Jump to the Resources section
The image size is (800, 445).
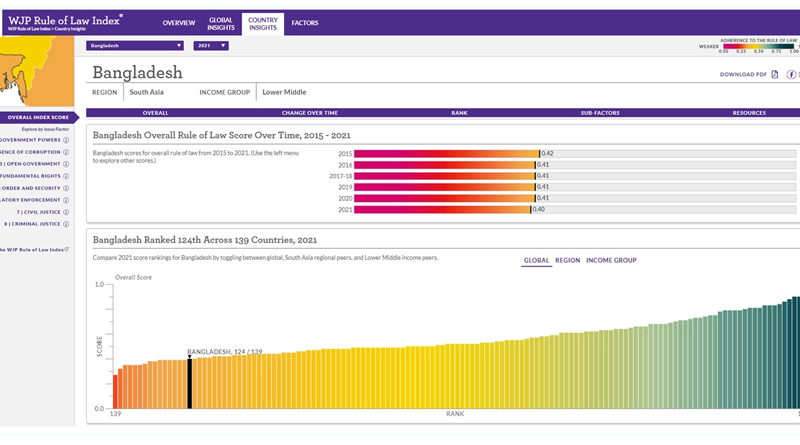pyautogui.click(x=749, y=113)
